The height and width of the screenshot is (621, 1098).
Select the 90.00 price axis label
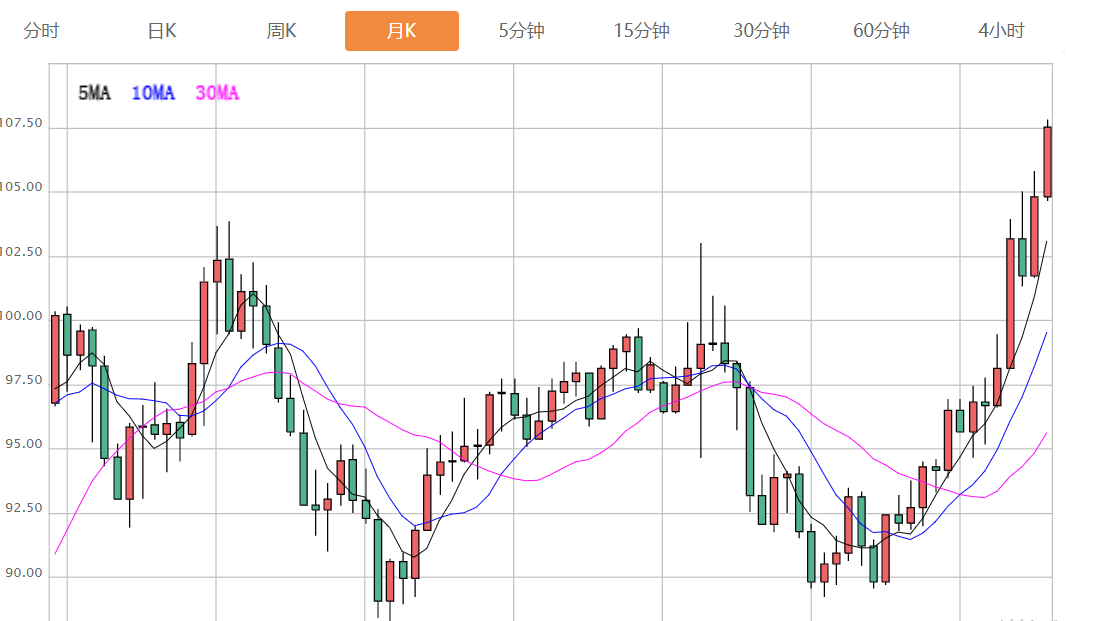click(22, 574)
